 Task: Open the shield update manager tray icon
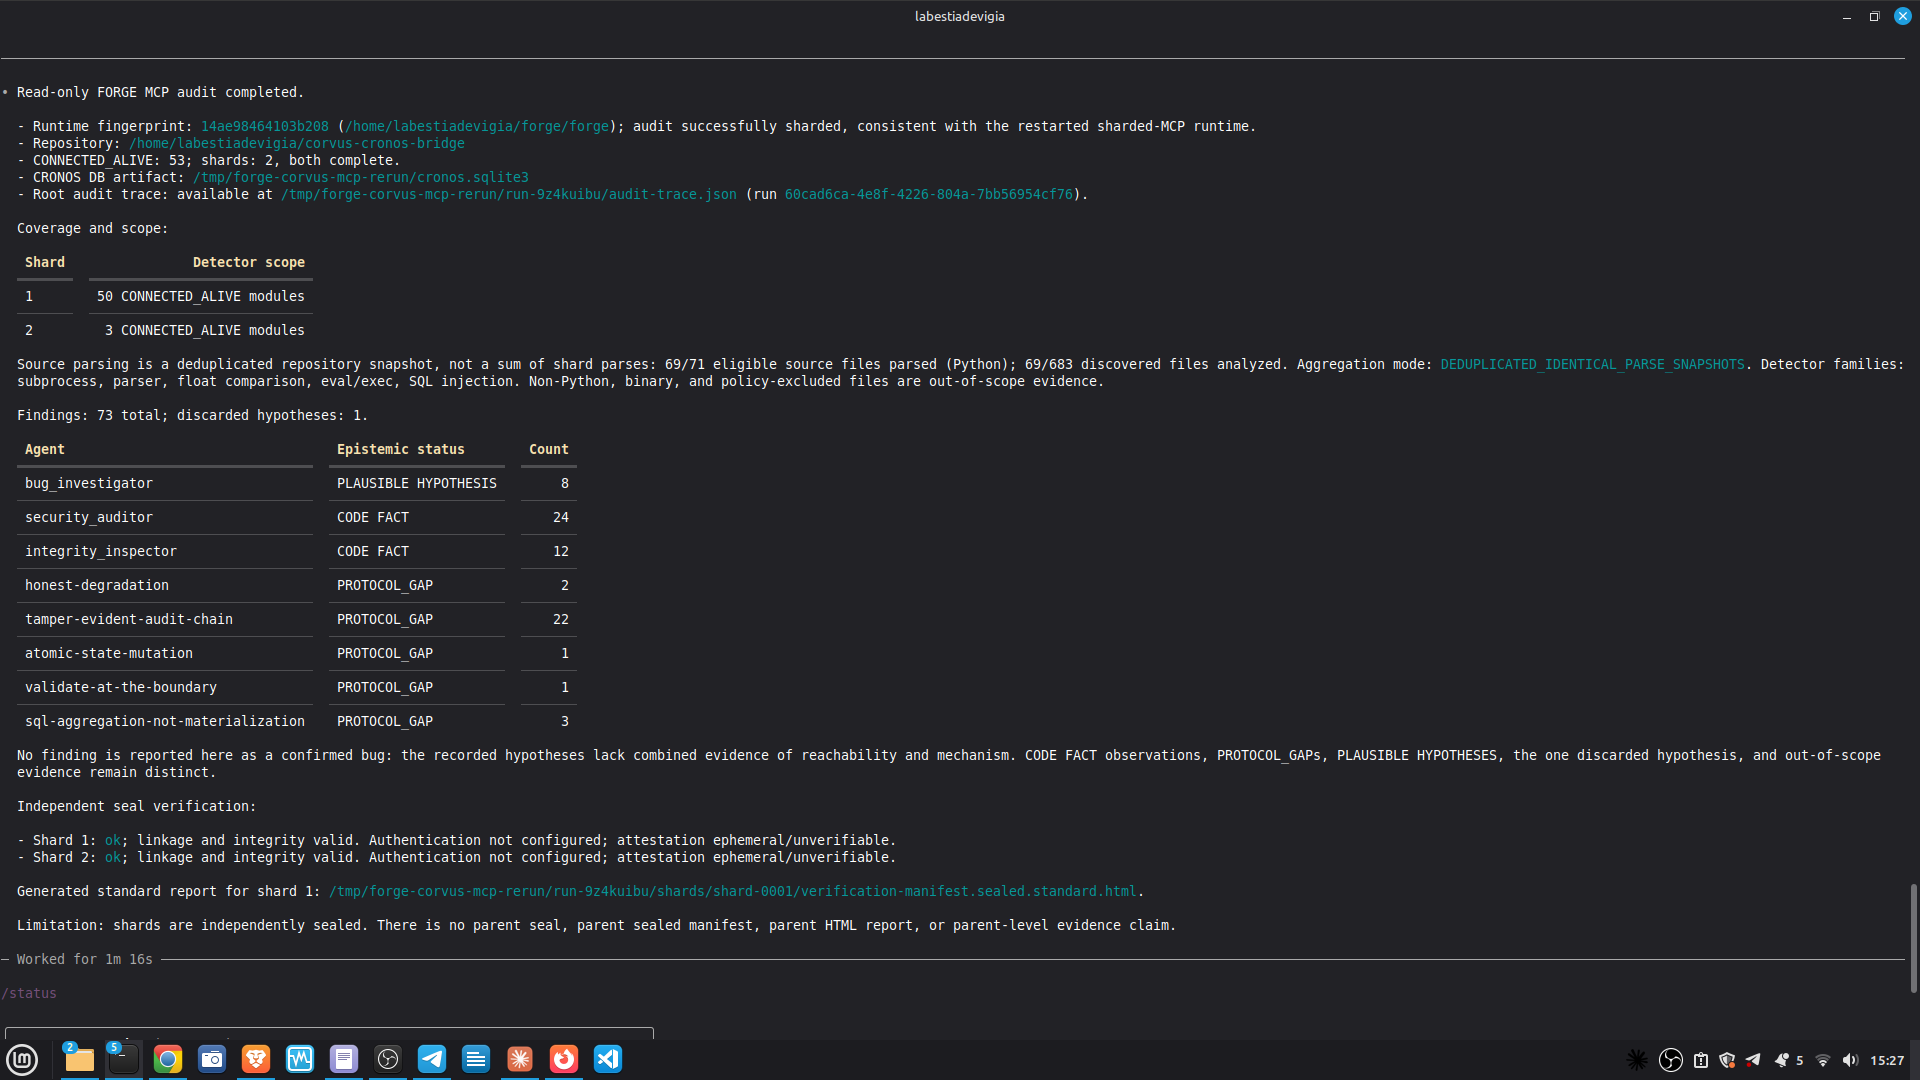click(1727, 1060)
